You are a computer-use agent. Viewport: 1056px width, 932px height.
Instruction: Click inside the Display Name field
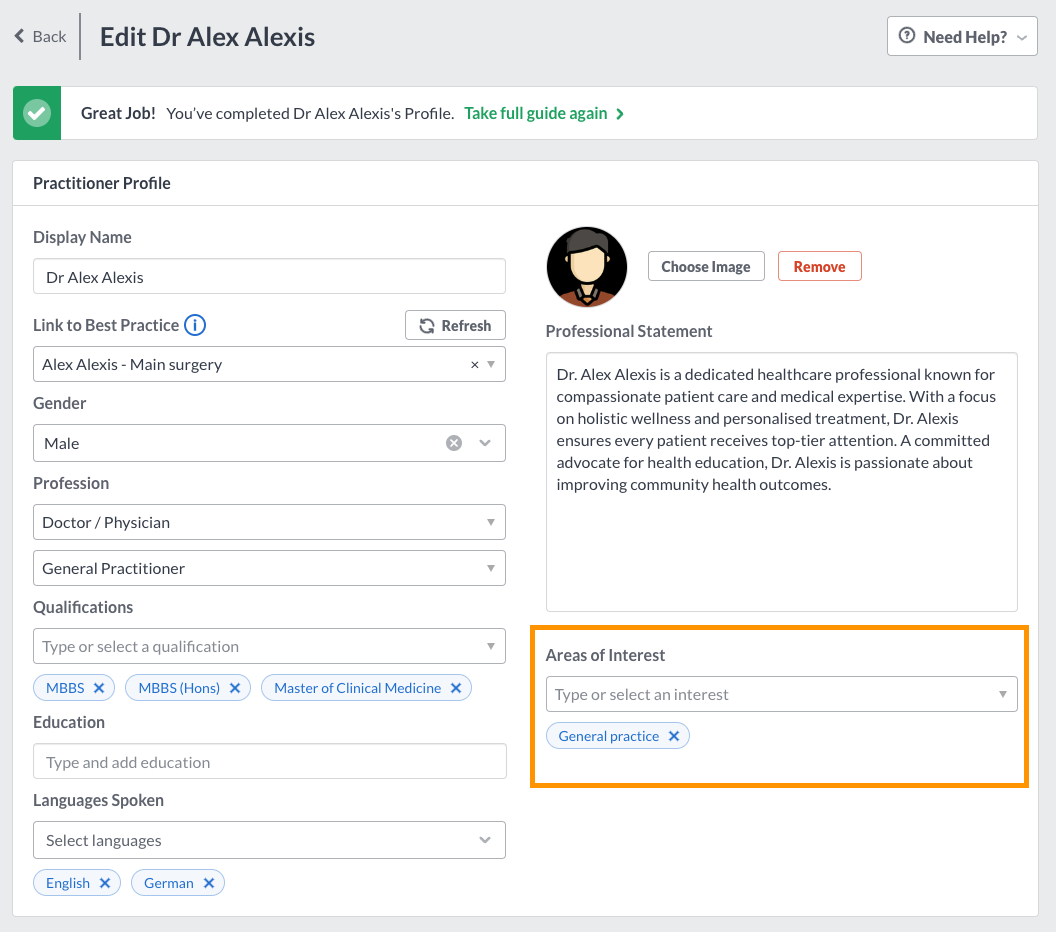(x=269, y=276)
